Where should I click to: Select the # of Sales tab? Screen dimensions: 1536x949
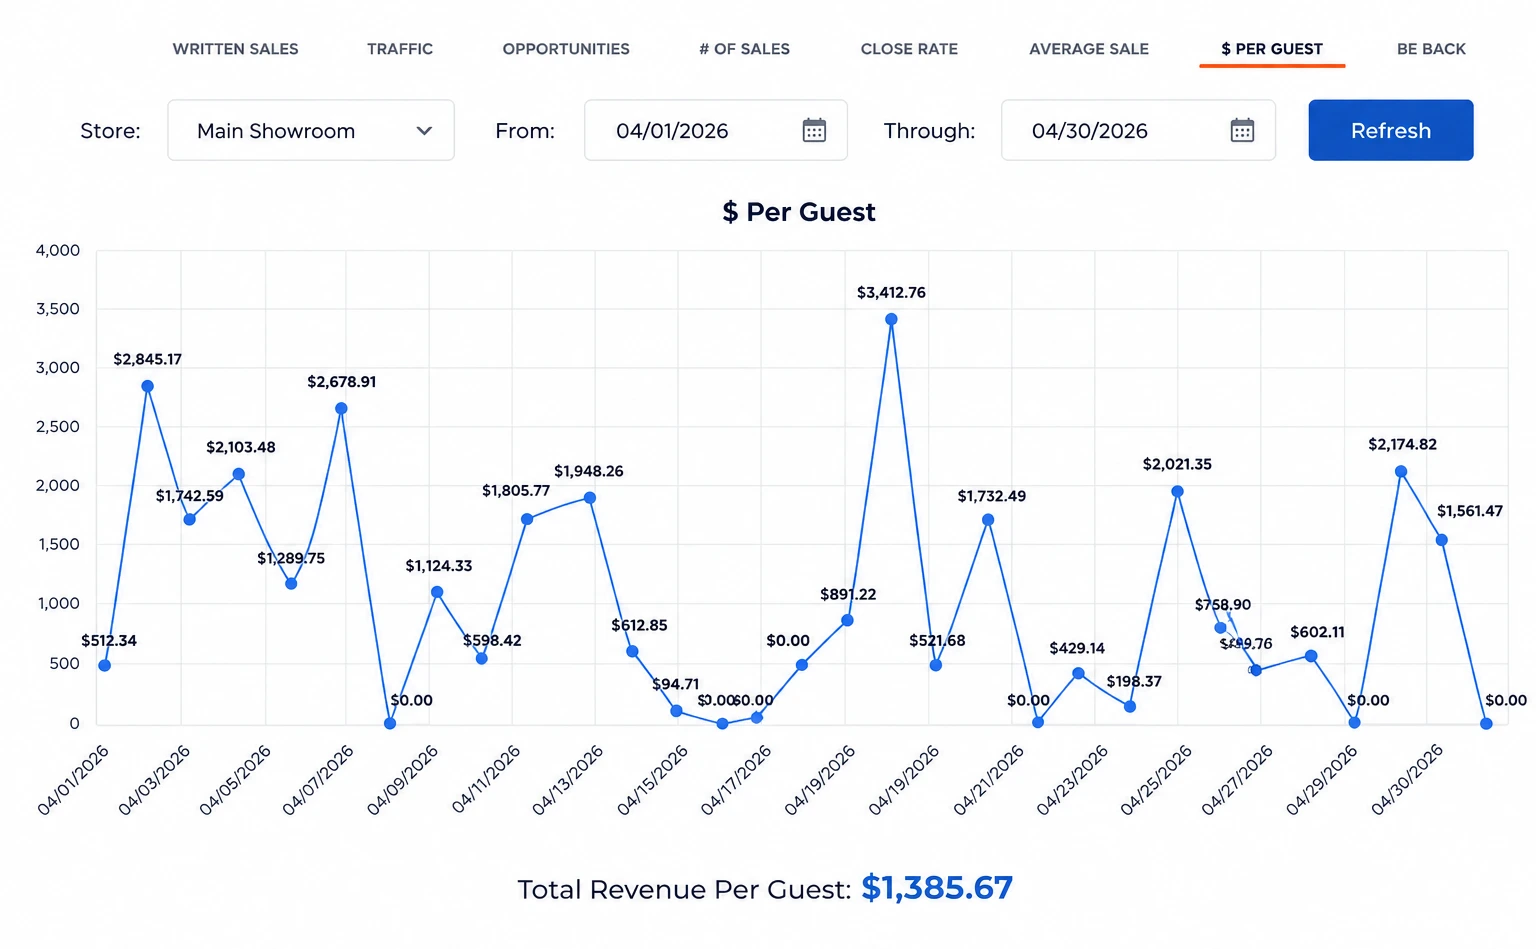click(744, 49)
